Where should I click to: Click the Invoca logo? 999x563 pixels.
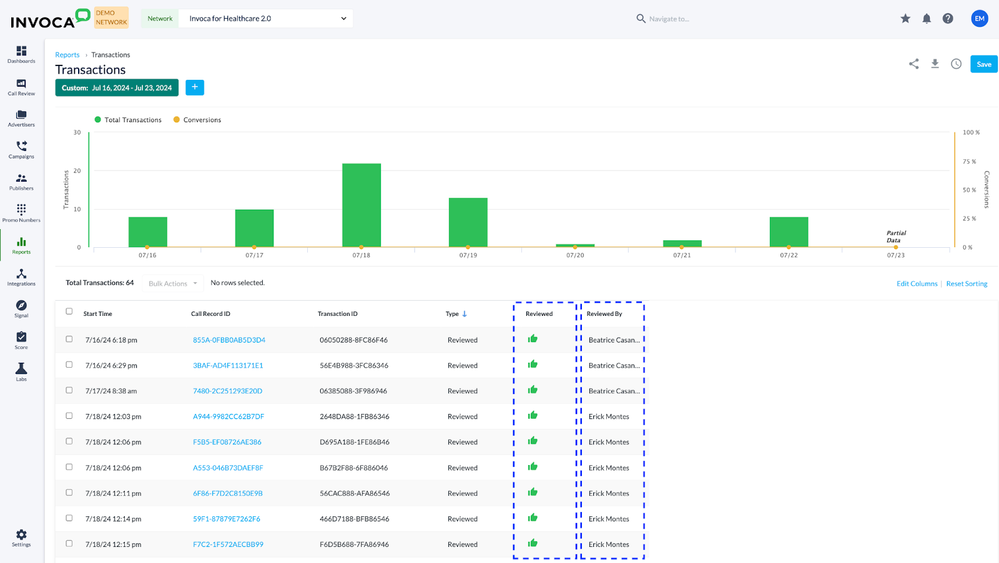[50, 19]
